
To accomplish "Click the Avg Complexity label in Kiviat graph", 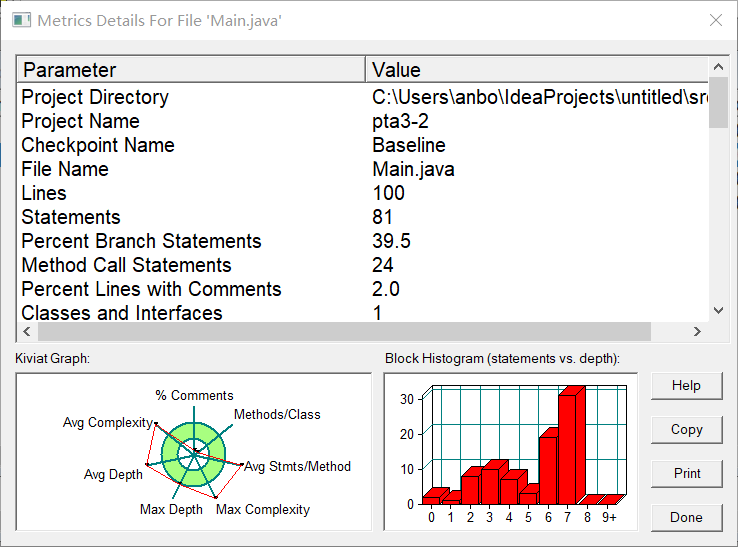I will tap(108, 423).
